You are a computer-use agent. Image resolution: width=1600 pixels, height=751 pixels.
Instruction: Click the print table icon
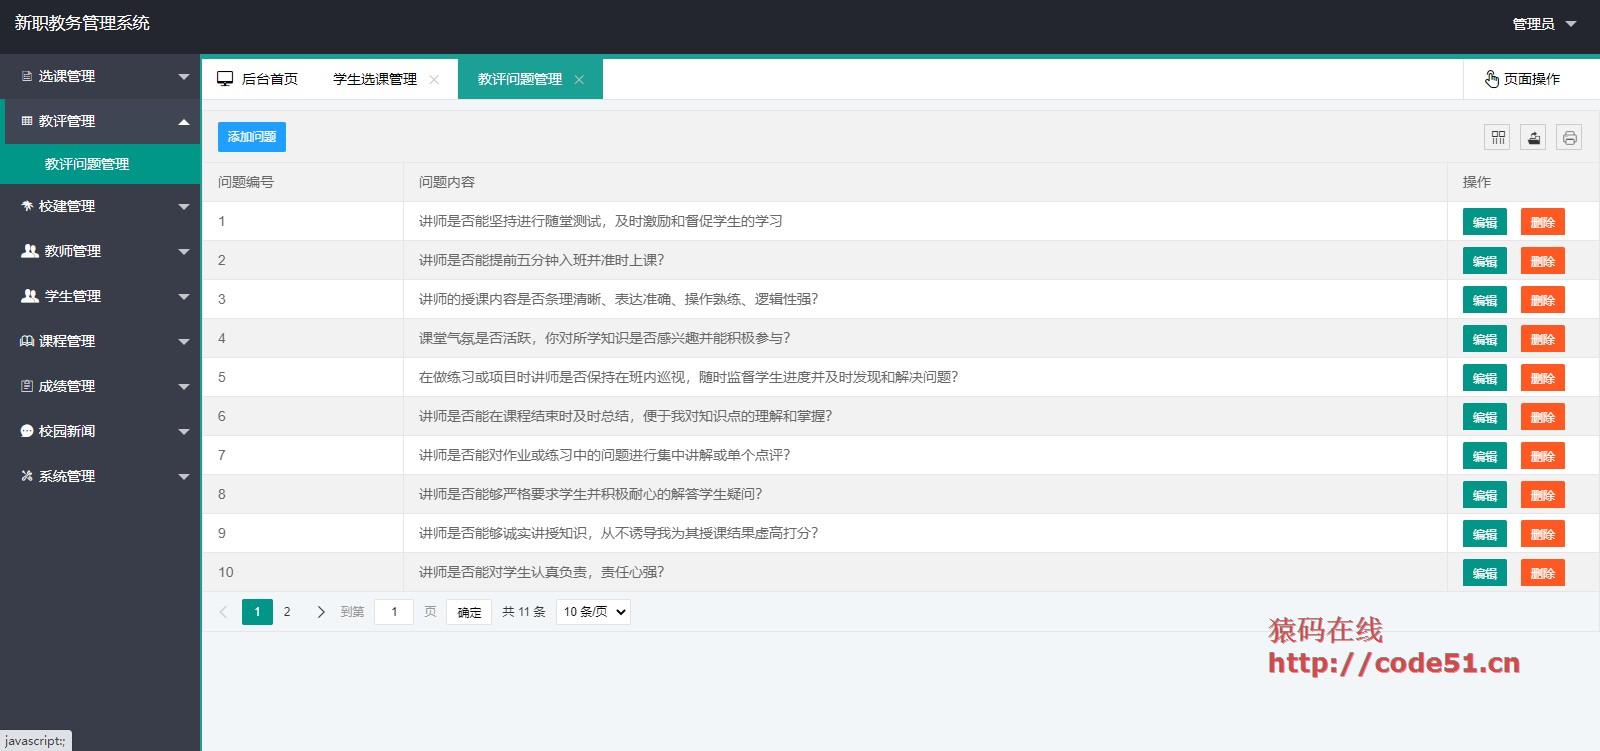[1569, 138]
